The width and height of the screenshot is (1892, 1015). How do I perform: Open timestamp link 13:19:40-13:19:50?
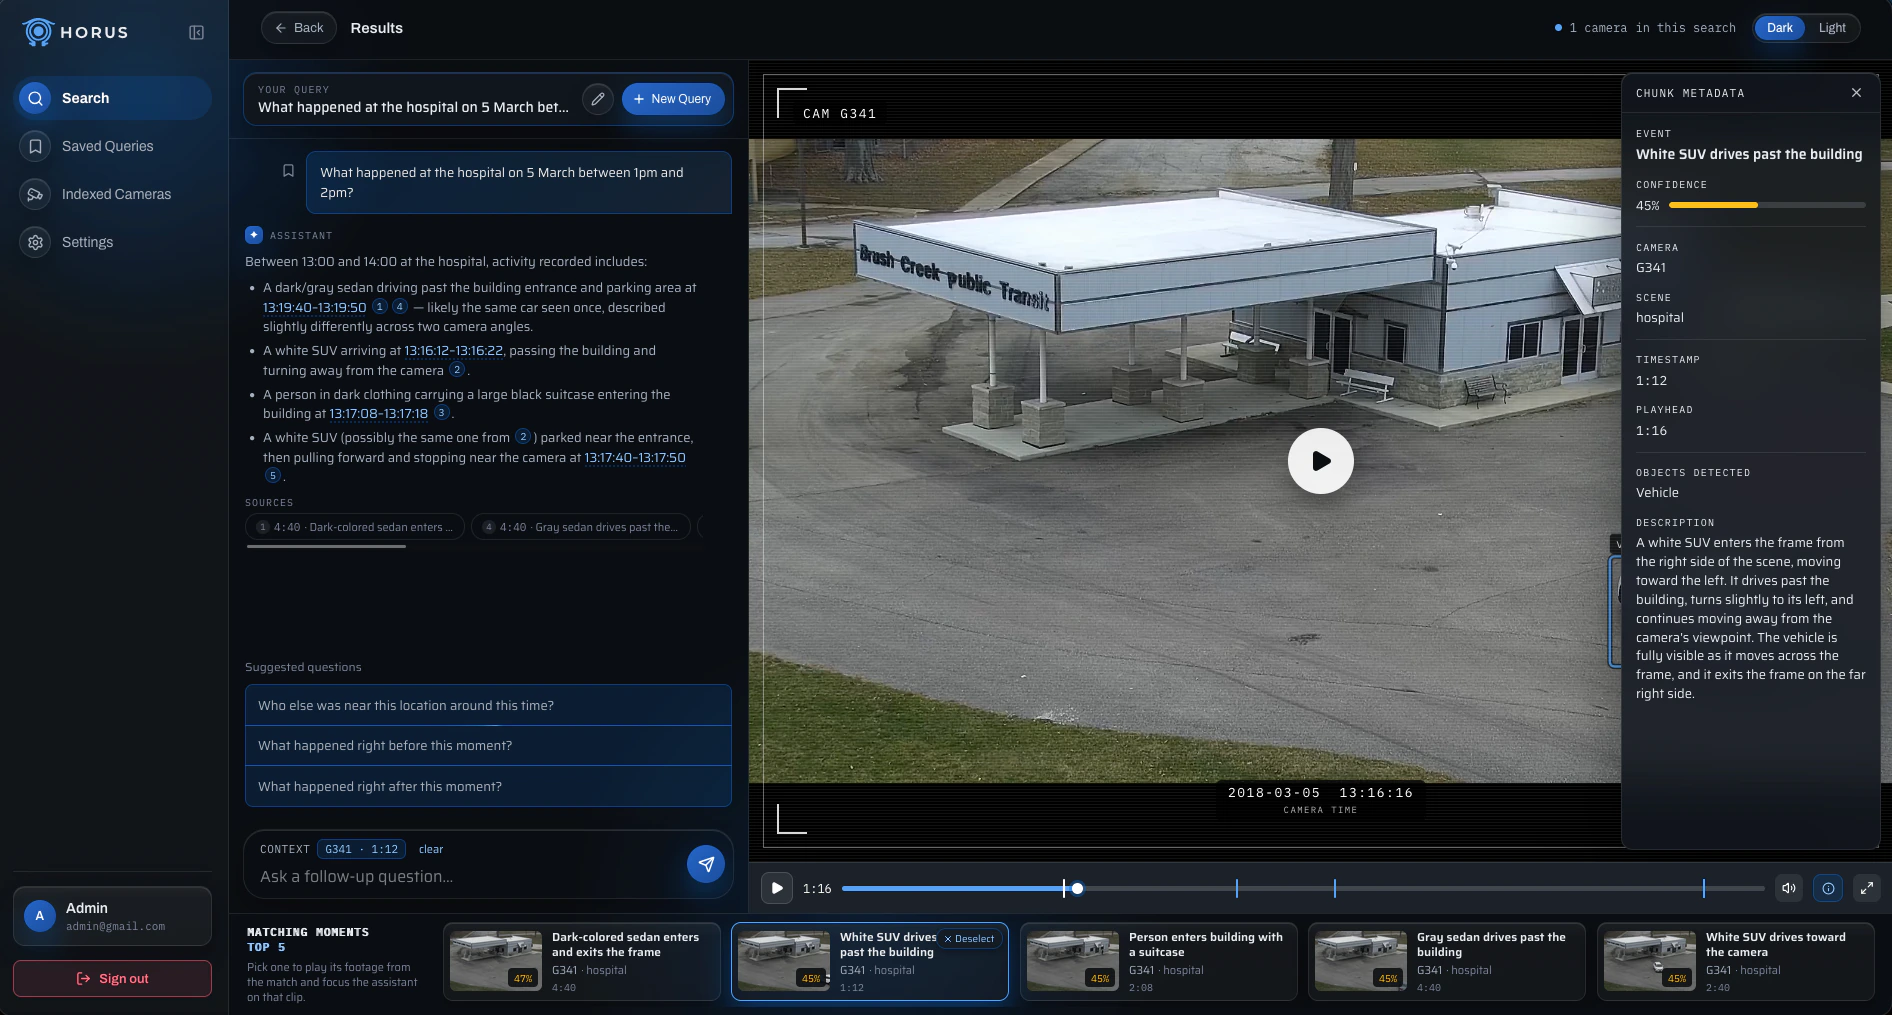click(x=314, y=308)
